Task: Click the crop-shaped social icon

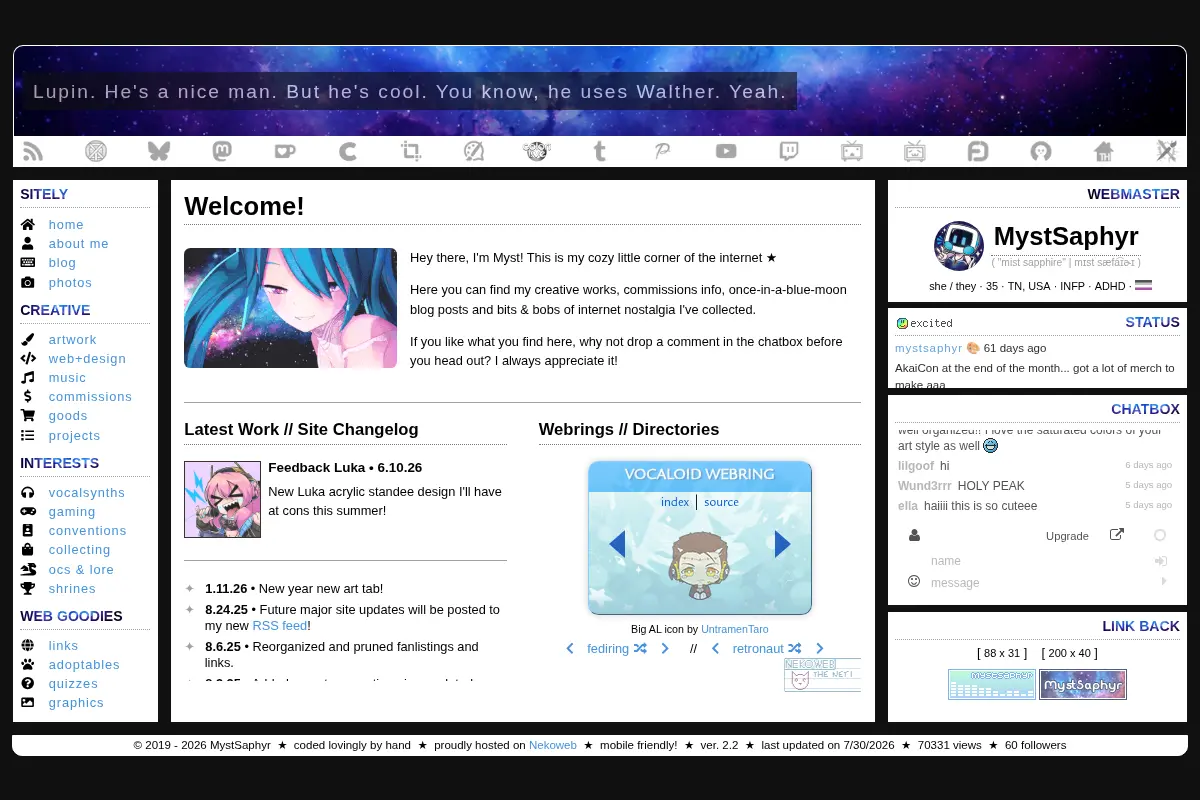Action: [x=411, y=151]
